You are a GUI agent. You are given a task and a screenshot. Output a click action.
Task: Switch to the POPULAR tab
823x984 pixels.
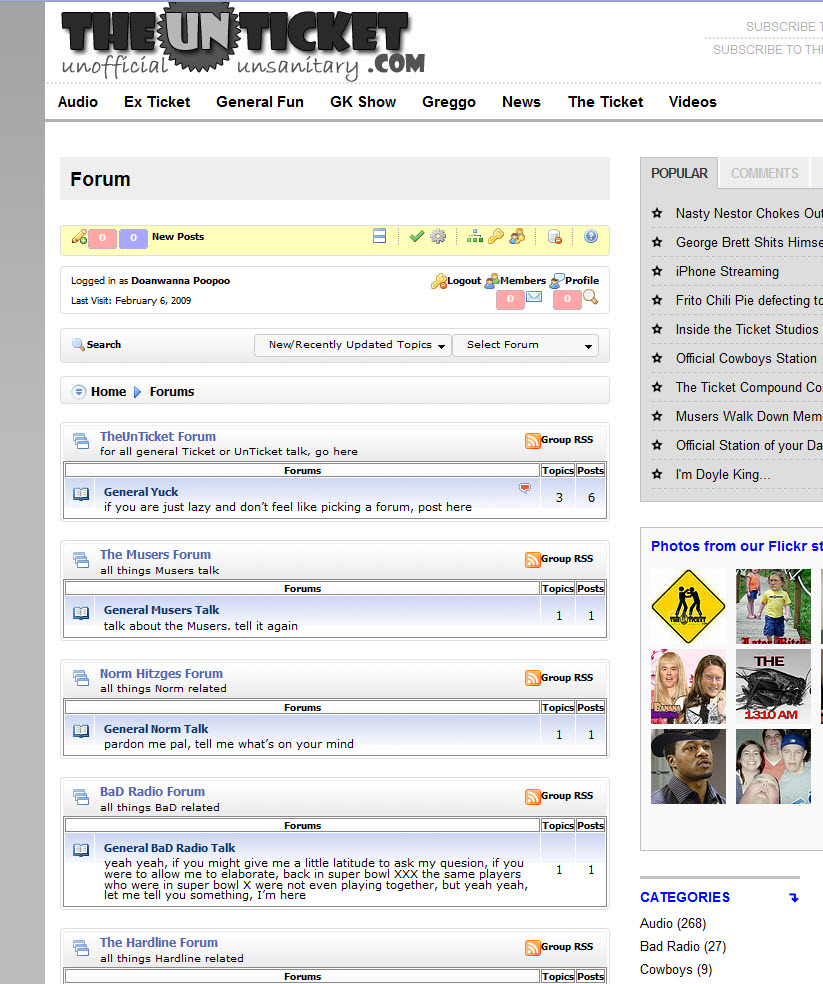(679, 173)
